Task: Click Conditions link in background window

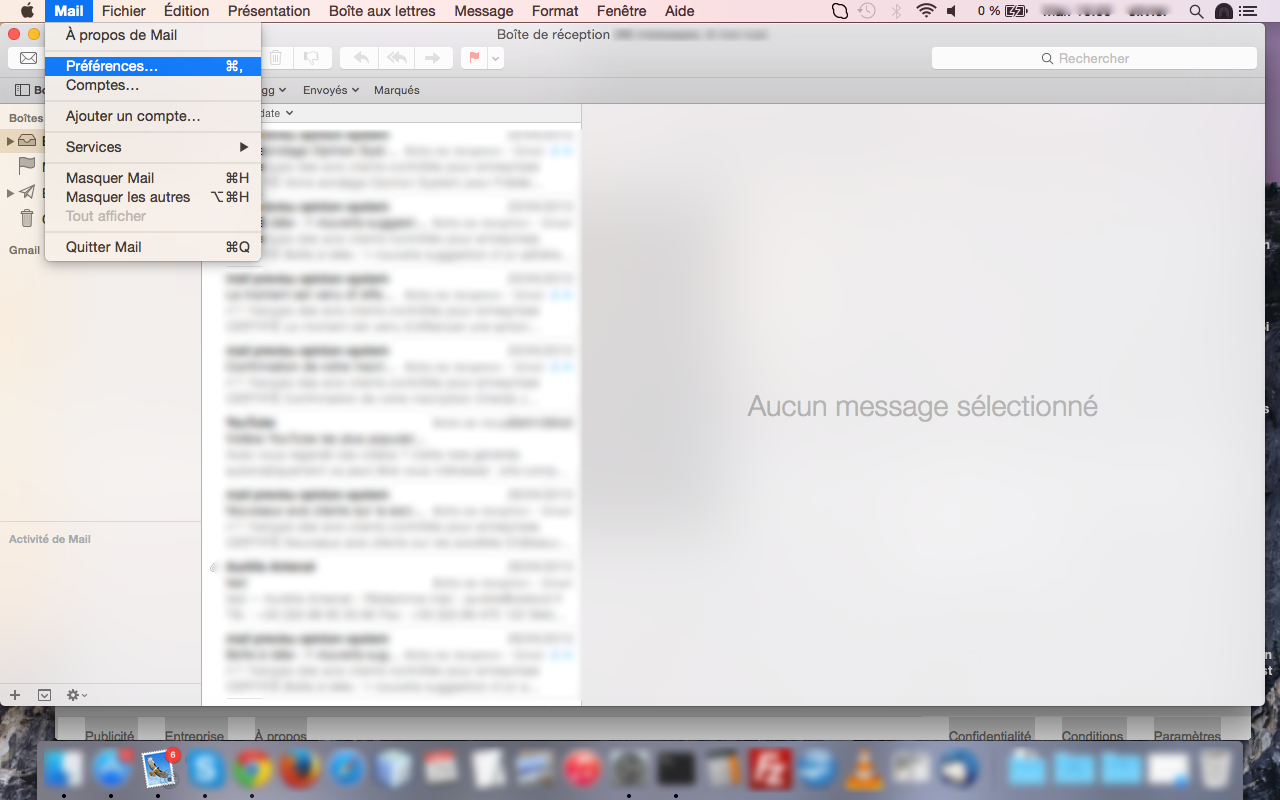Action: [1092, 736]
